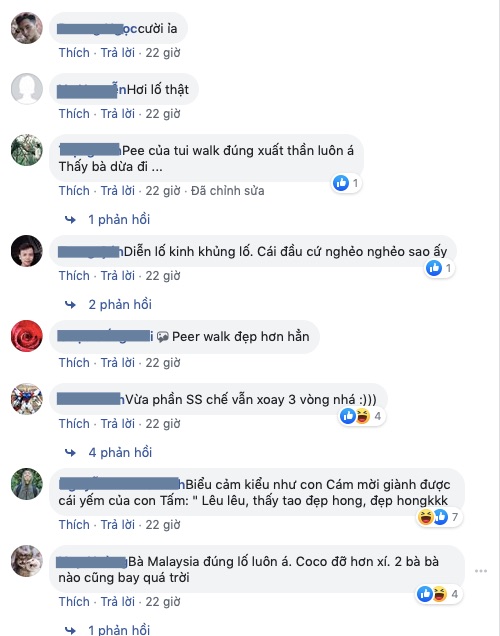Click the sticker icon in Peer walk comment
Screen dimensions: 500x636
pyautogui.click(x=163, y=337)
